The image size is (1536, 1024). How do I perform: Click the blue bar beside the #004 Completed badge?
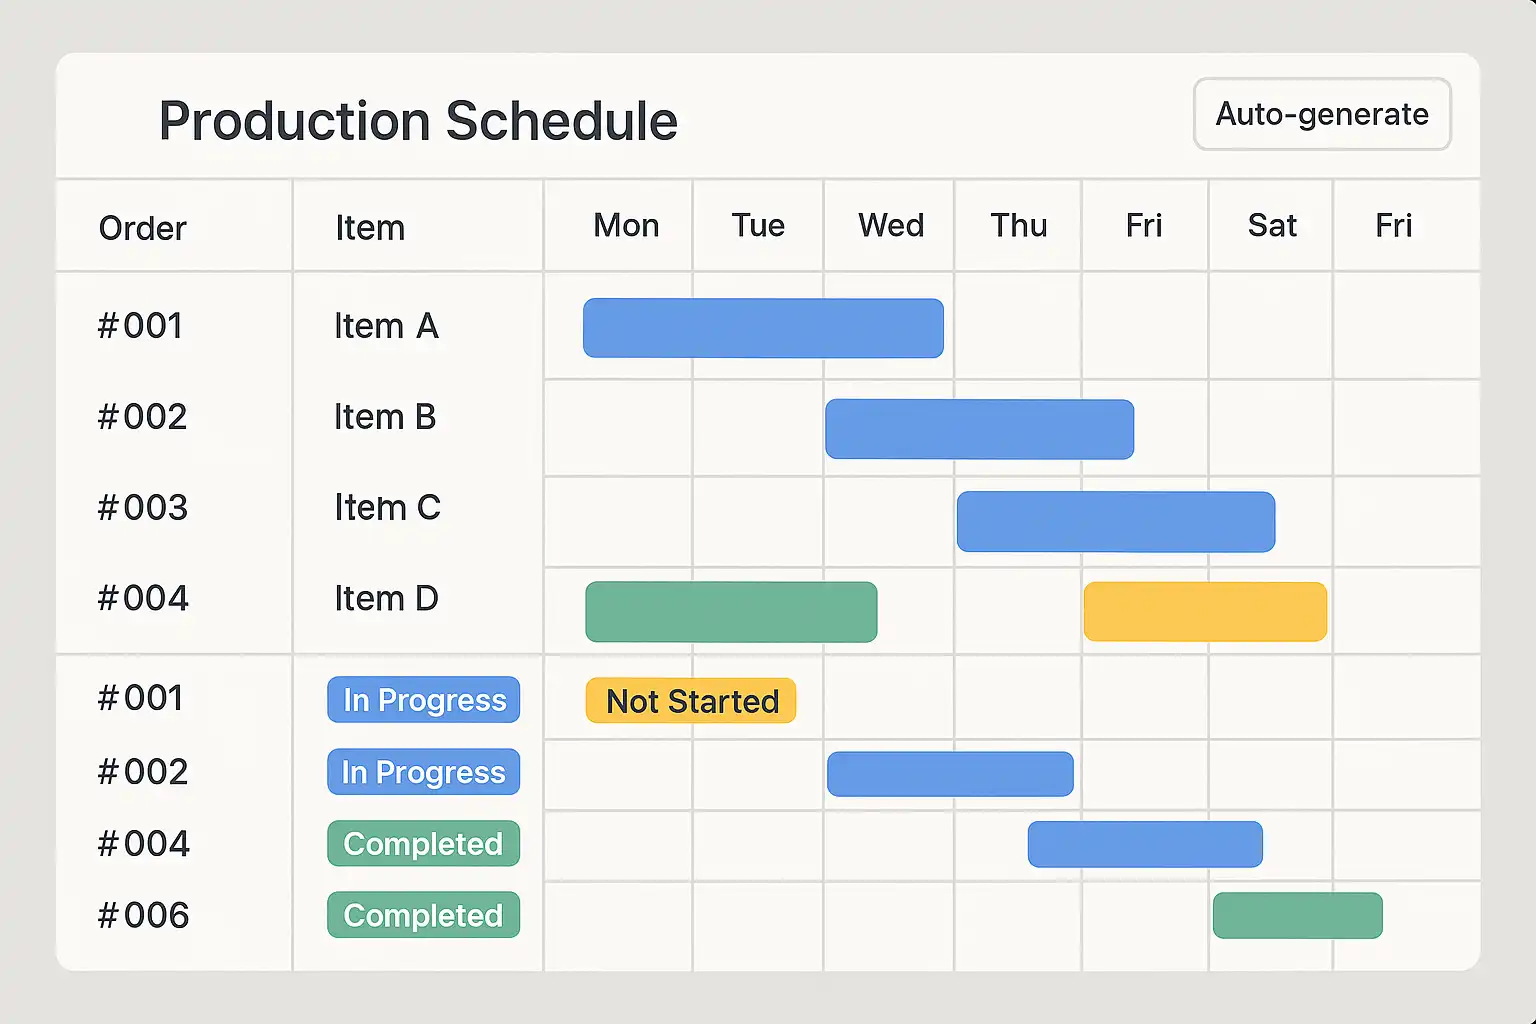pyautogui.click(x=1145, y=844)
